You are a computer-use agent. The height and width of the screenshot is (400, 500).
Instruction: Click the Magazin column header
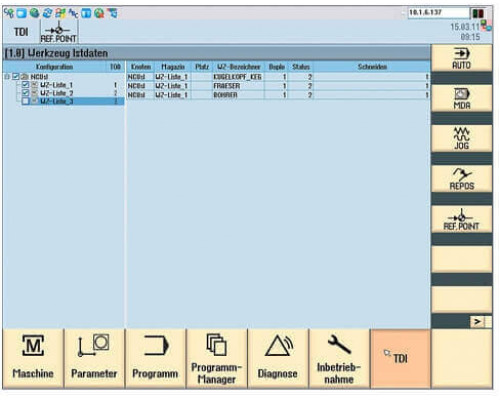[173, 67]
